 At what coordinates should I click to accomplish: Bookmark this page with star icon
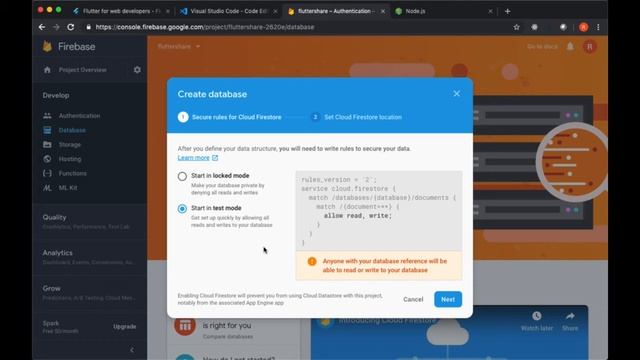tap(516, 27)
